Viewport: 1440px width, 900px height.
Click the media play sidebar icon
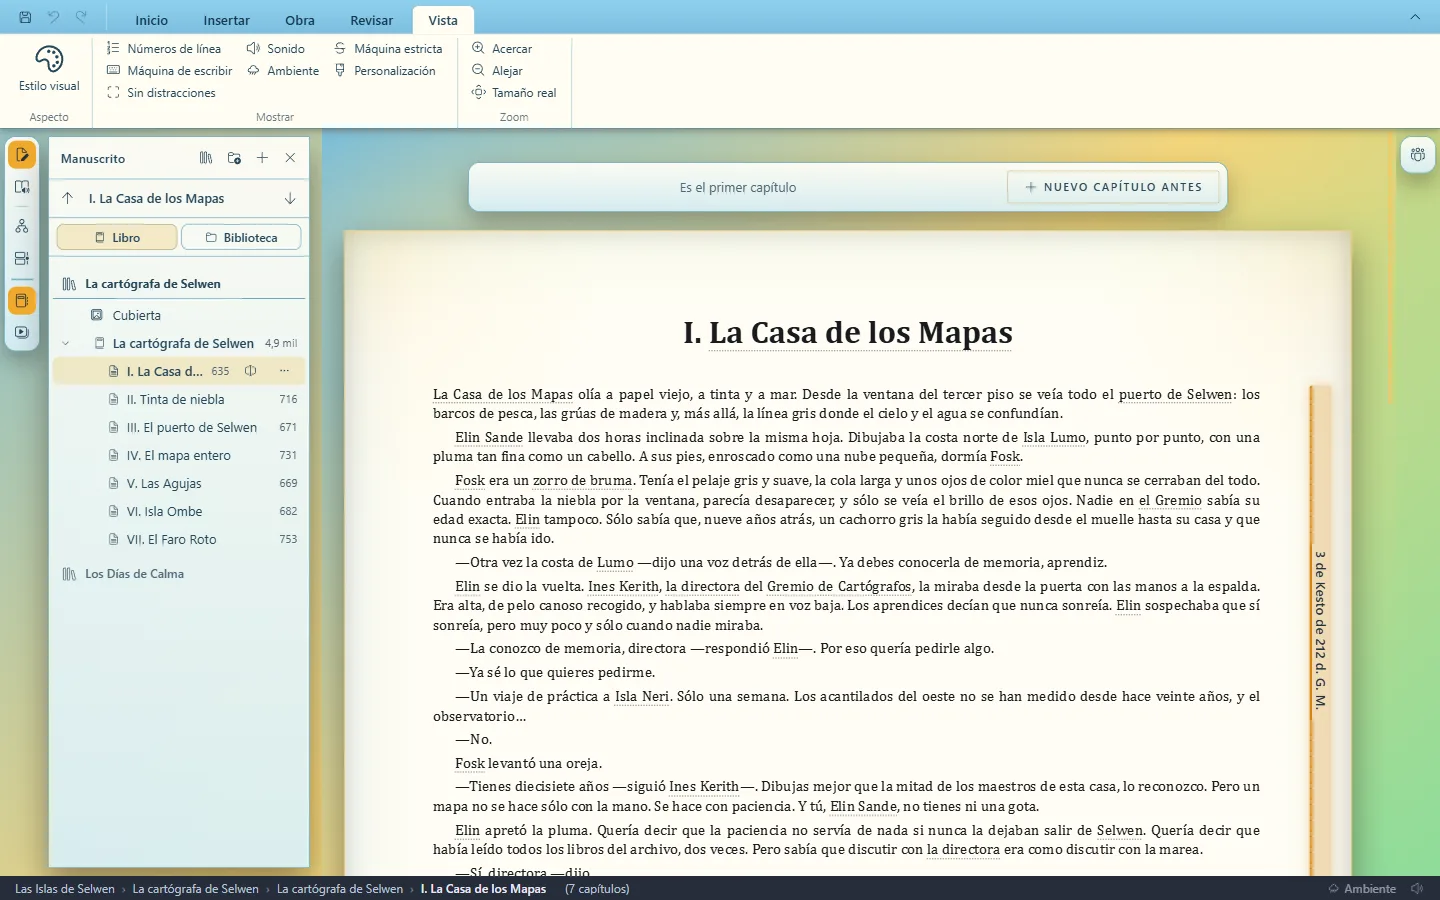(x=22, y=333)
